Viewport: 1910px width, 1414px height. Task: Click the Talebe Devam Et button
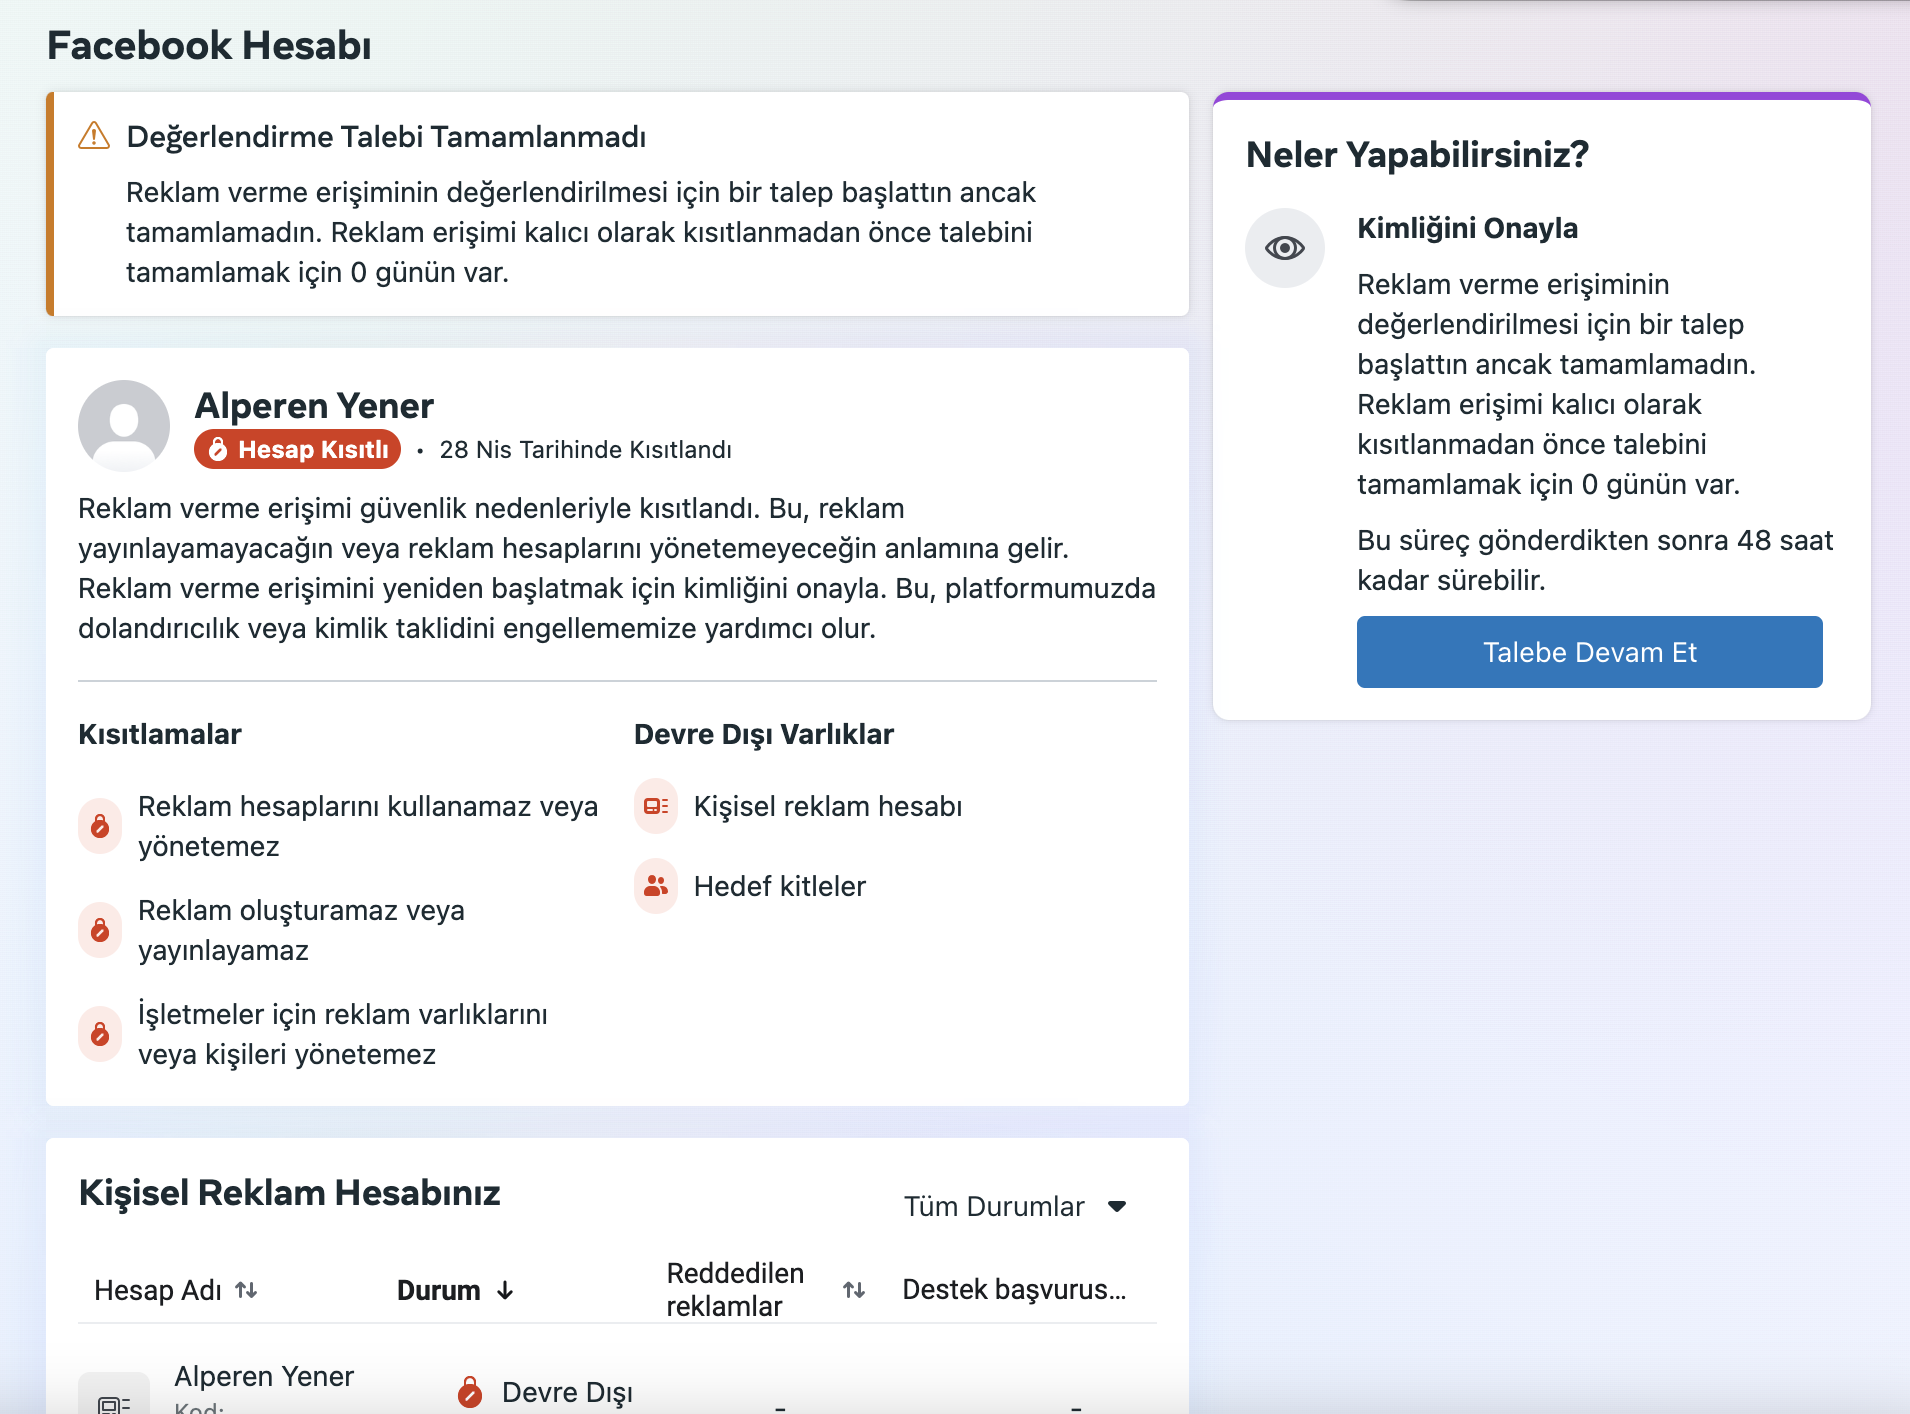coord(1589,652)
